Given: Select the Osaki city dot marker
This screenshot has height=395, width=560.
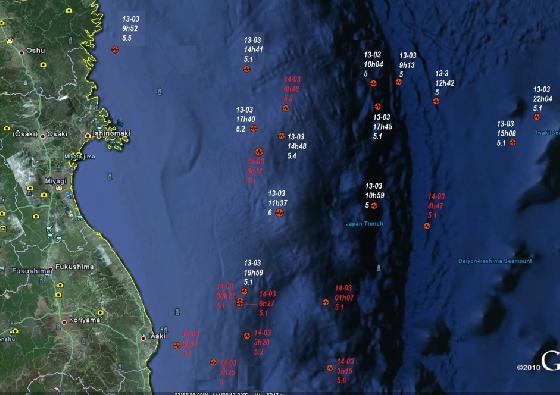Looking at the screenshot, I should 43,136.
